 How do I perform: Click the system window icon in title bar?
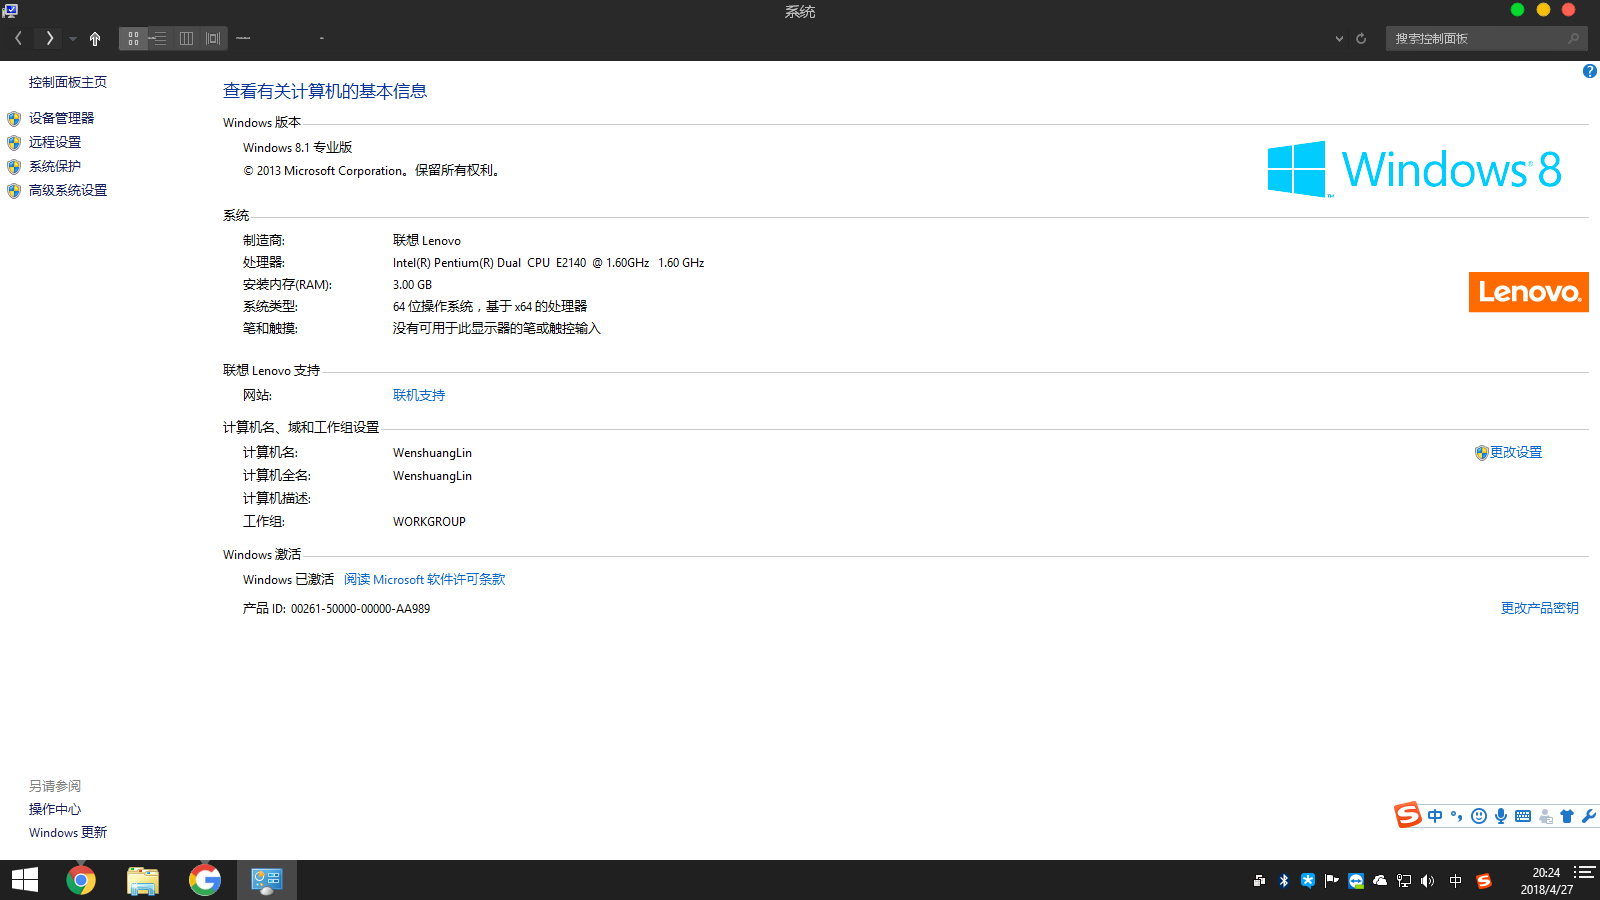(10, 10)
